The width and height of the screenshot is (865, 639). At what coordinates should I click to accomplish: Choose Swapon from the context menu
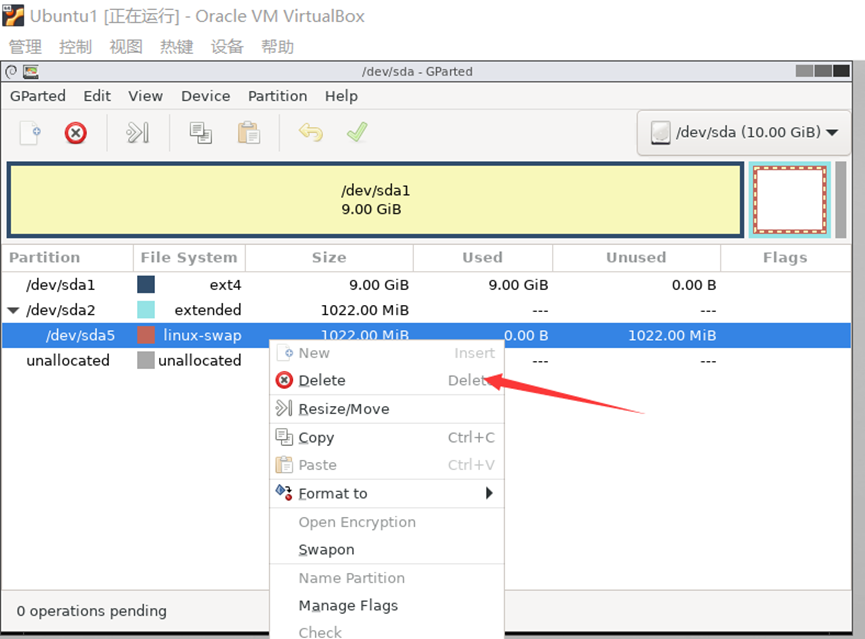pyautogui.click(x=387, y=550)
